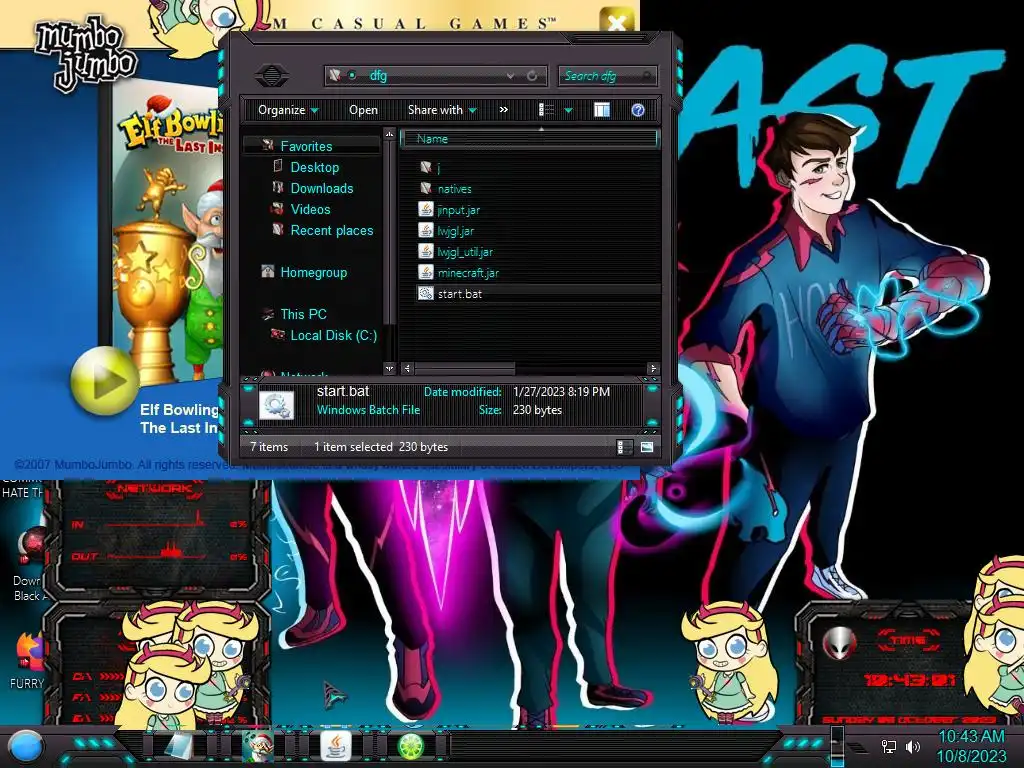
Task: Refresh the dfg folder view
Action: pos(532,76)
